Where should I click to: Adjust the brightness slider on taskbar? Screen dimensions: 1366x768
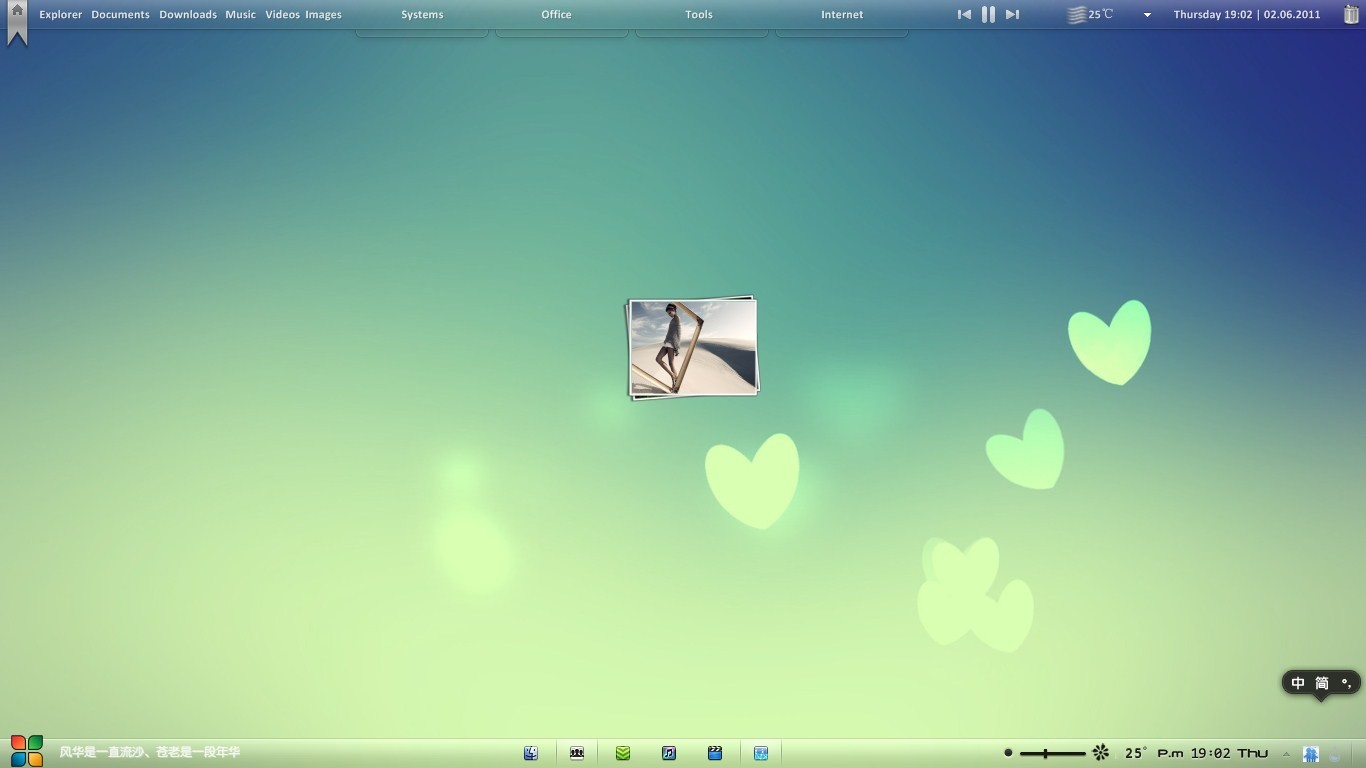(1052, 753)
